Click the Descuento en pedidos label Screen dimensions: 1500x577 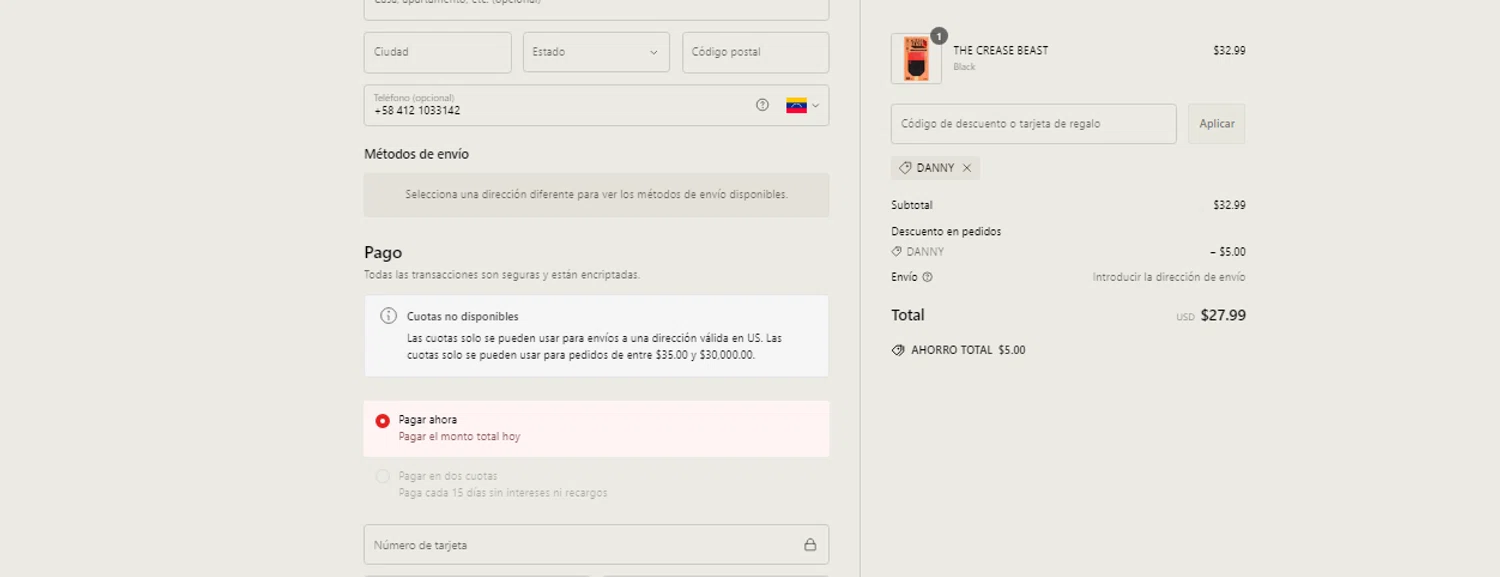click(x=946, y=231)
